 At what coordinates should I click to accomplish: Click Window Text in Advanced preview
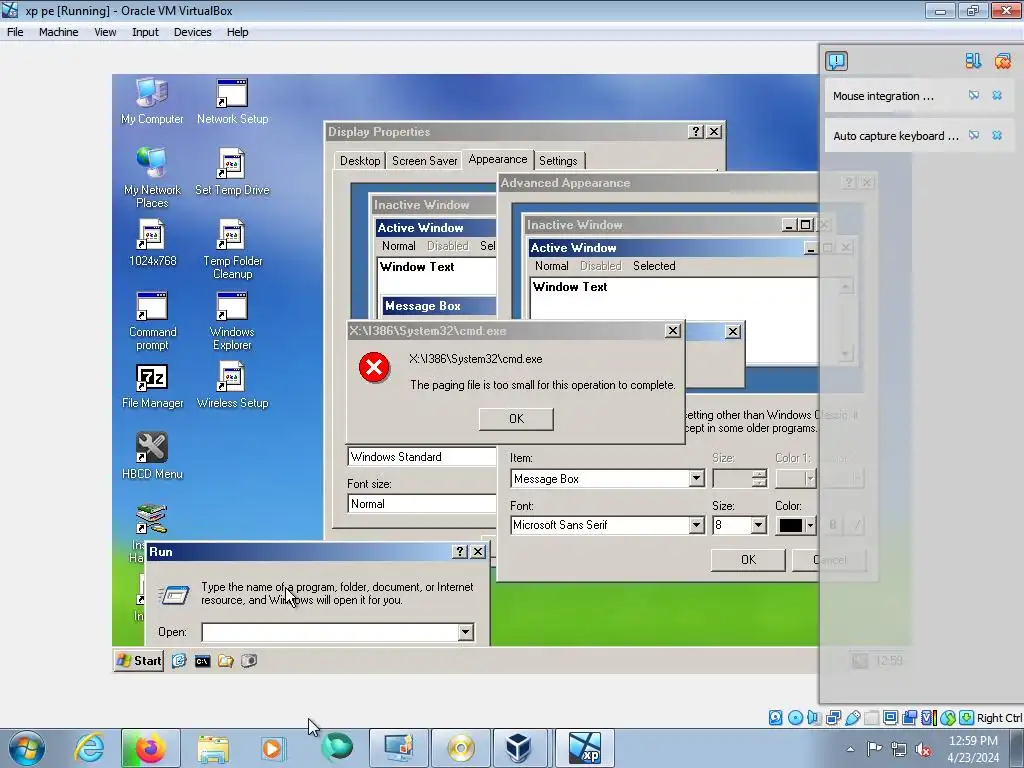click(x=569, y=287)
